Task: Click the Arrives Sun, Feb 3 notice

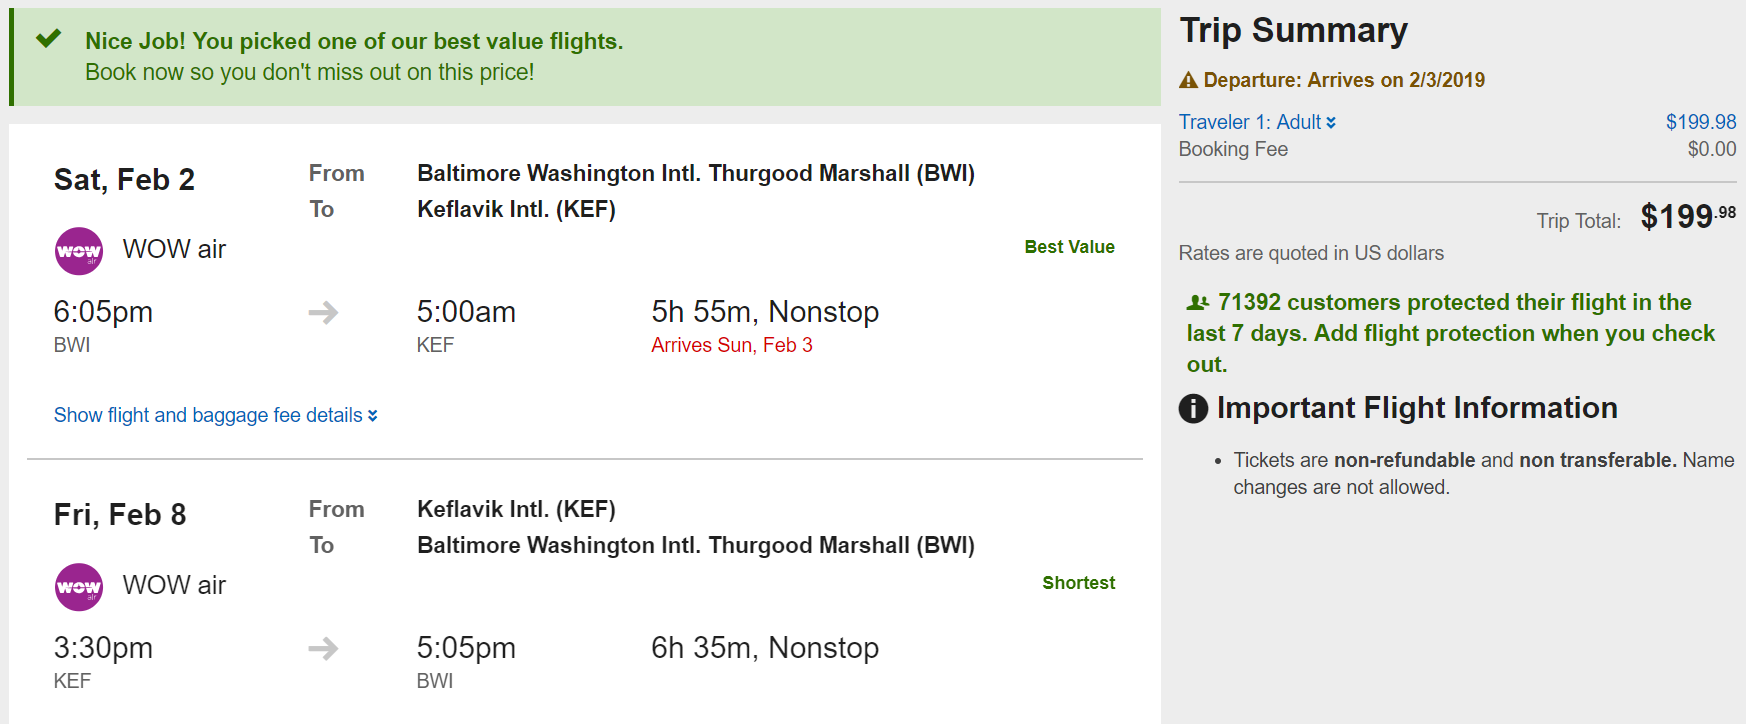Action: click(731, 345)
